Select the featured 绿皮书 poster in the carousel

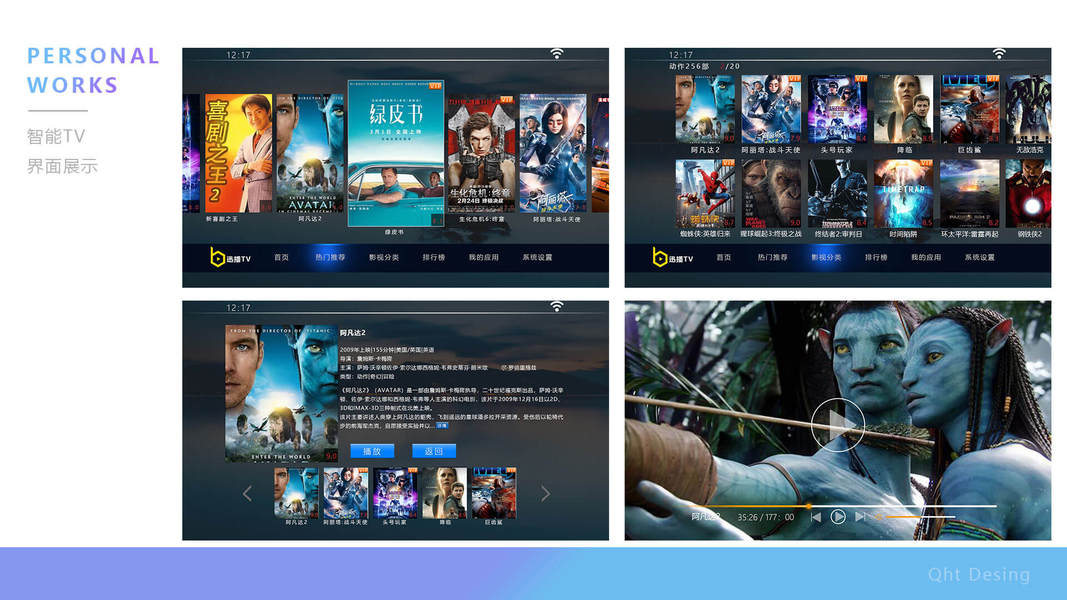click(395, 153)
